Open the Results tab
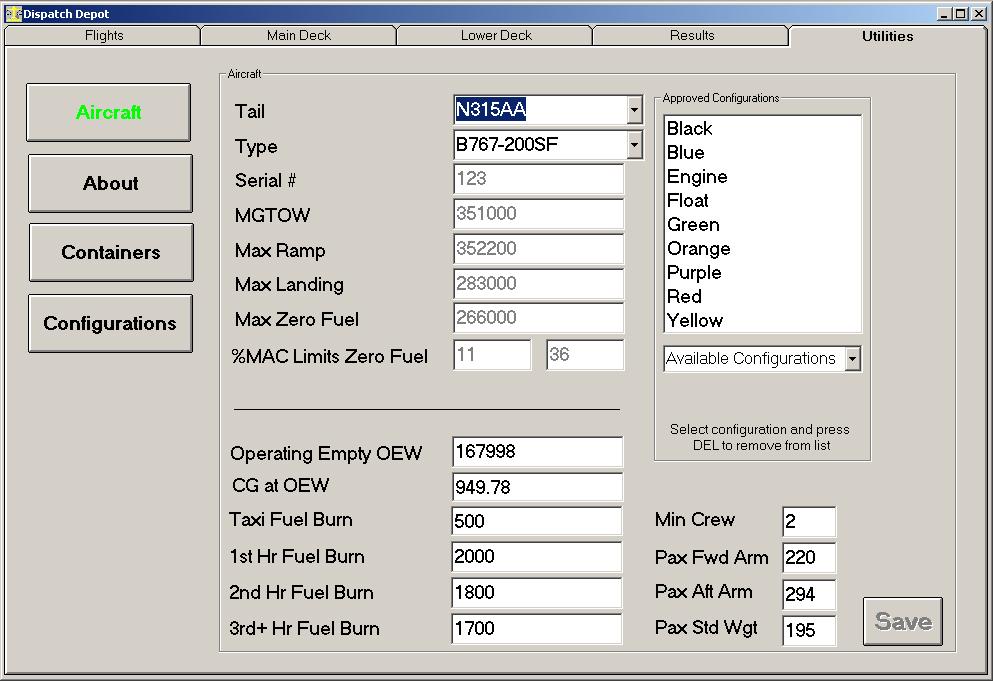This screenshot has width=993, height=681. pos(692,35)
